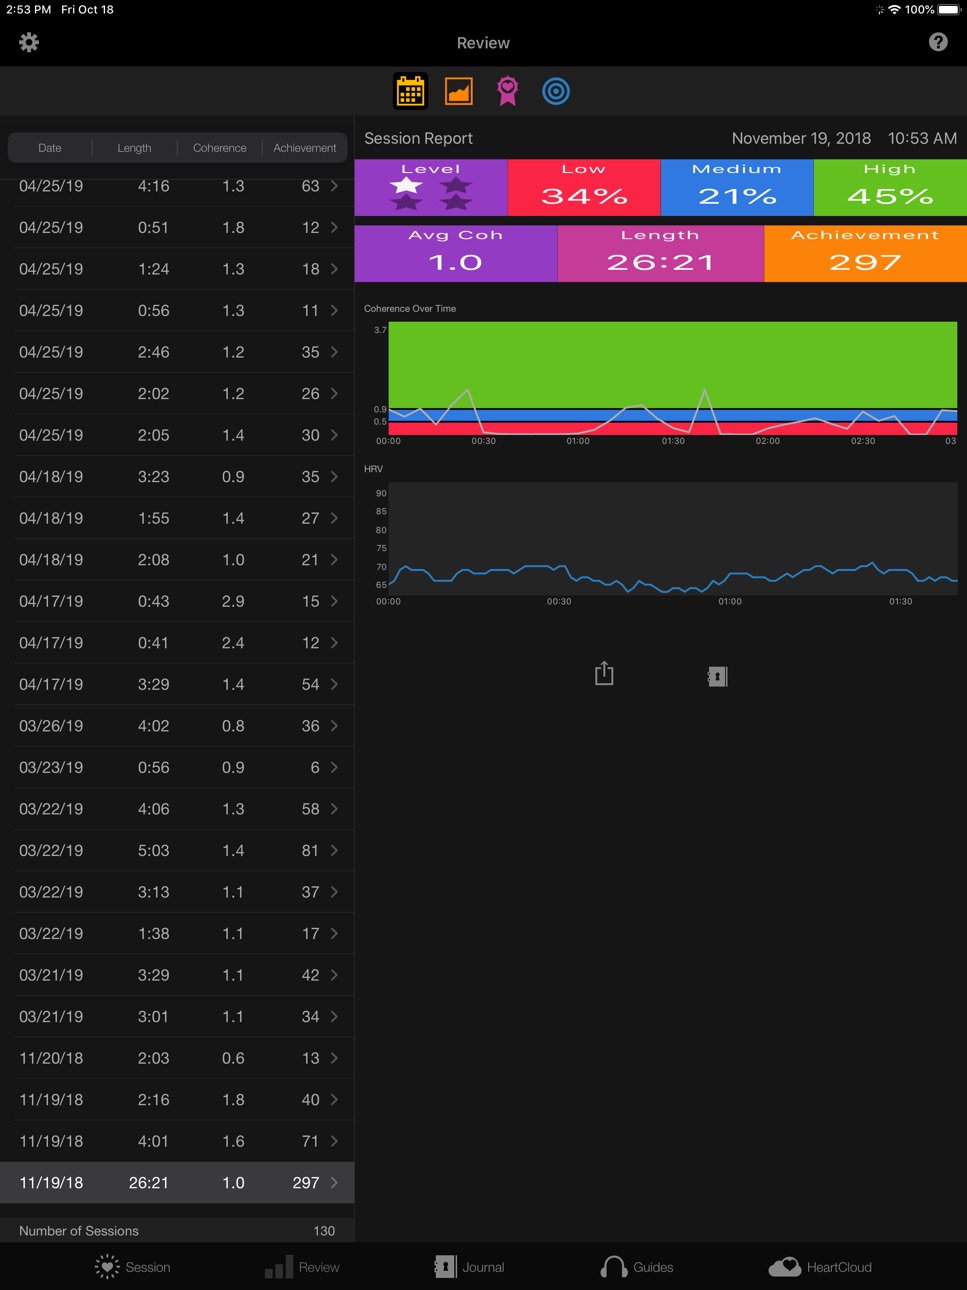The height and width of the screenshot is (1290, 967).
Task: Select session 03/22/19 with length 4:06
Action: [x=177, y=809]
